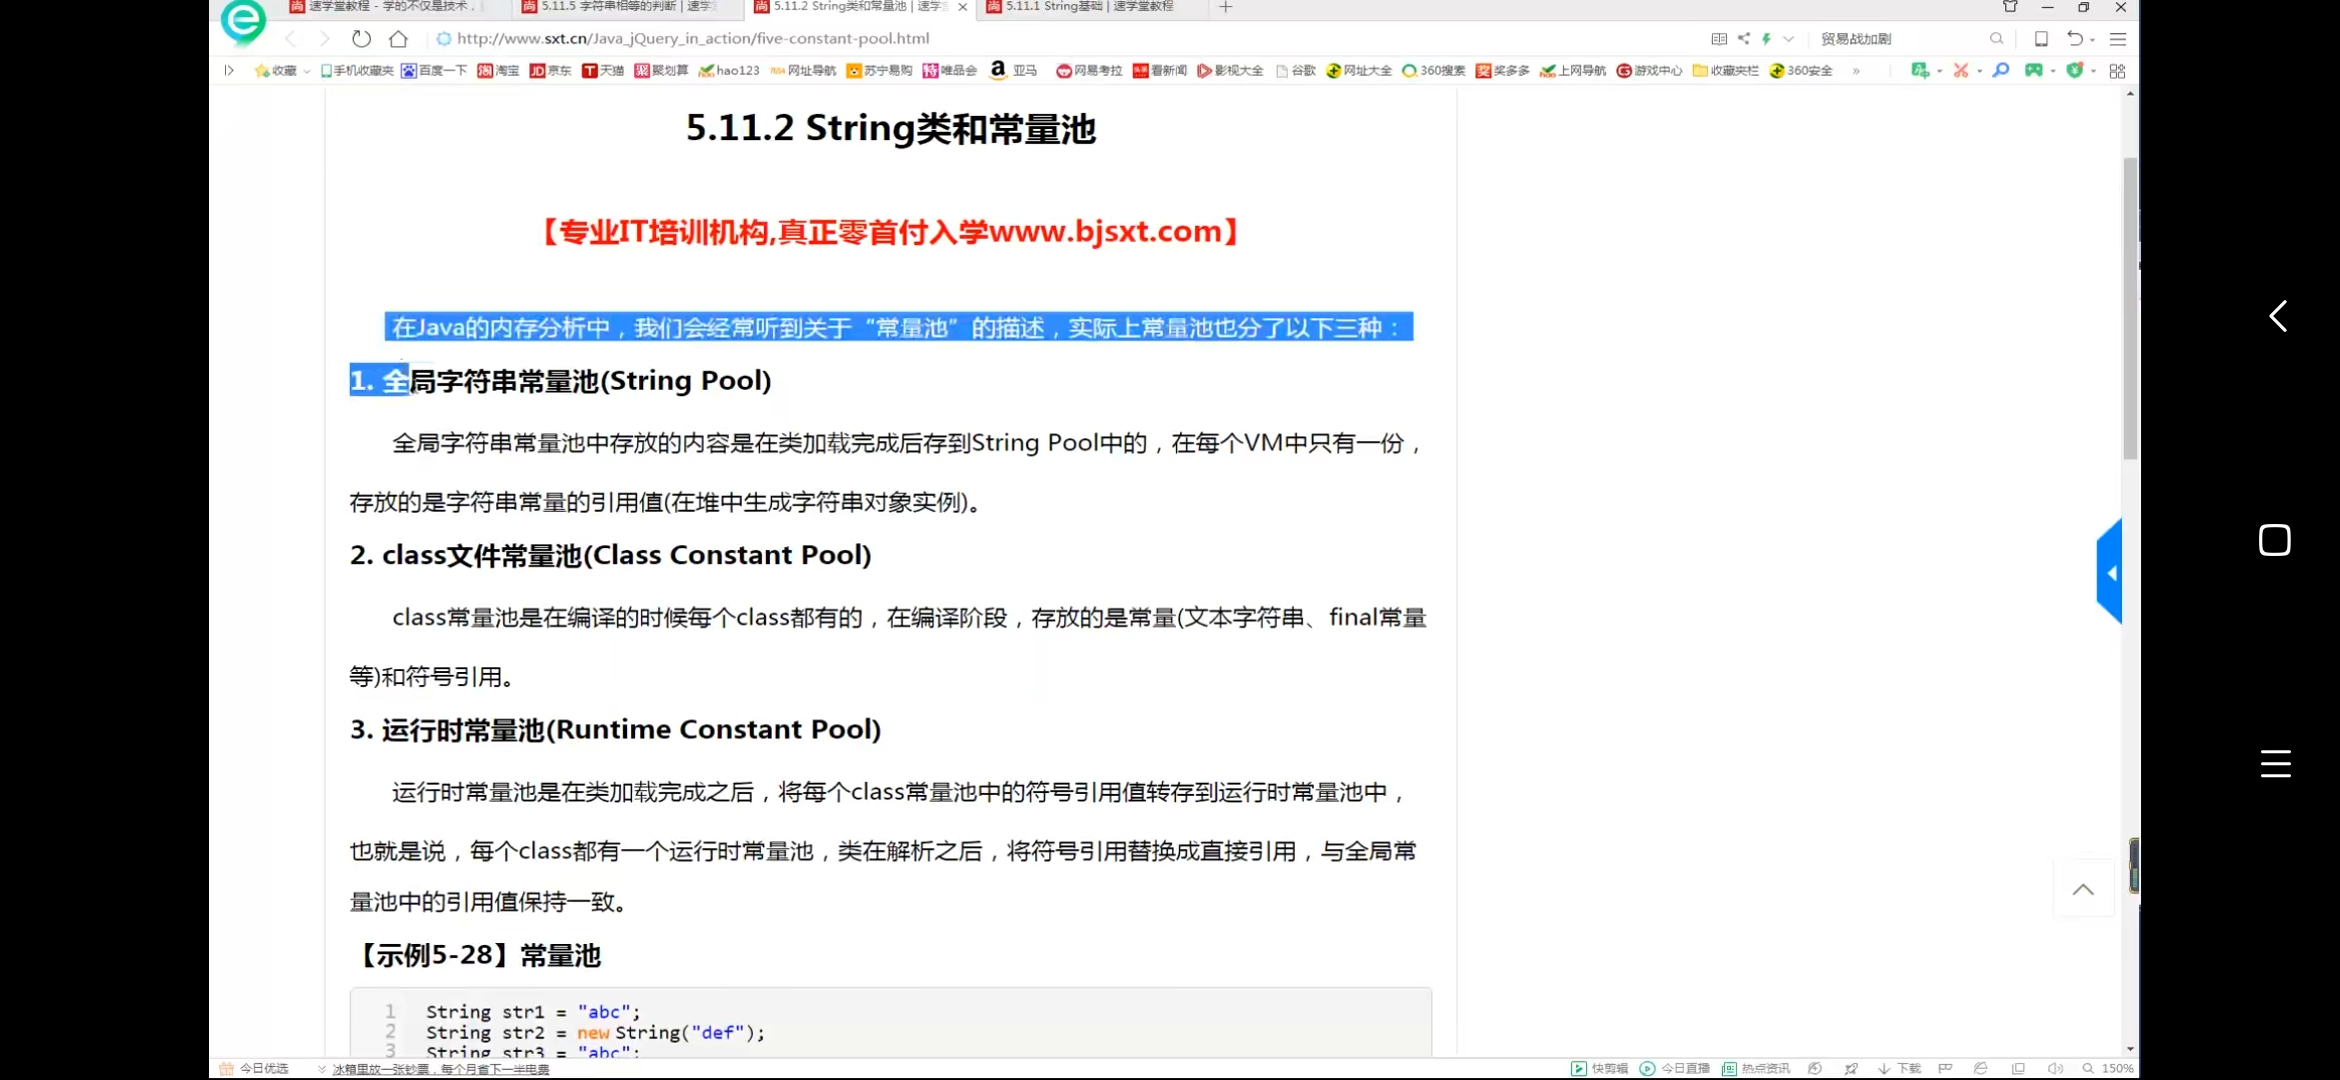The image size is (2340, 1080).
Task: Switch to the 5.11.1 String基础 tab
Action: (x=1085, y=7)
